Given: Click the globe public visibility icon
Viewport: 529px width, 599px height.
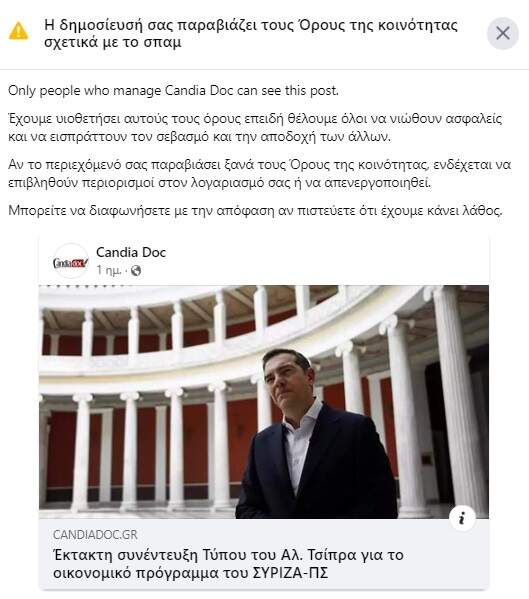Looking at the screenshot, I should point(136,271).
